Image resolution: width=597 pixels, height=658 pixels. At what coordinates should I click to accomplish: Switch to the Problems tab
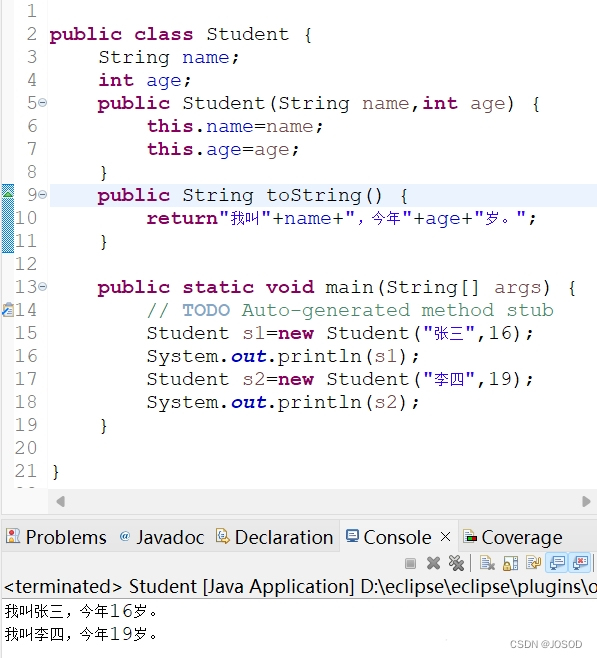click(56, 537)
